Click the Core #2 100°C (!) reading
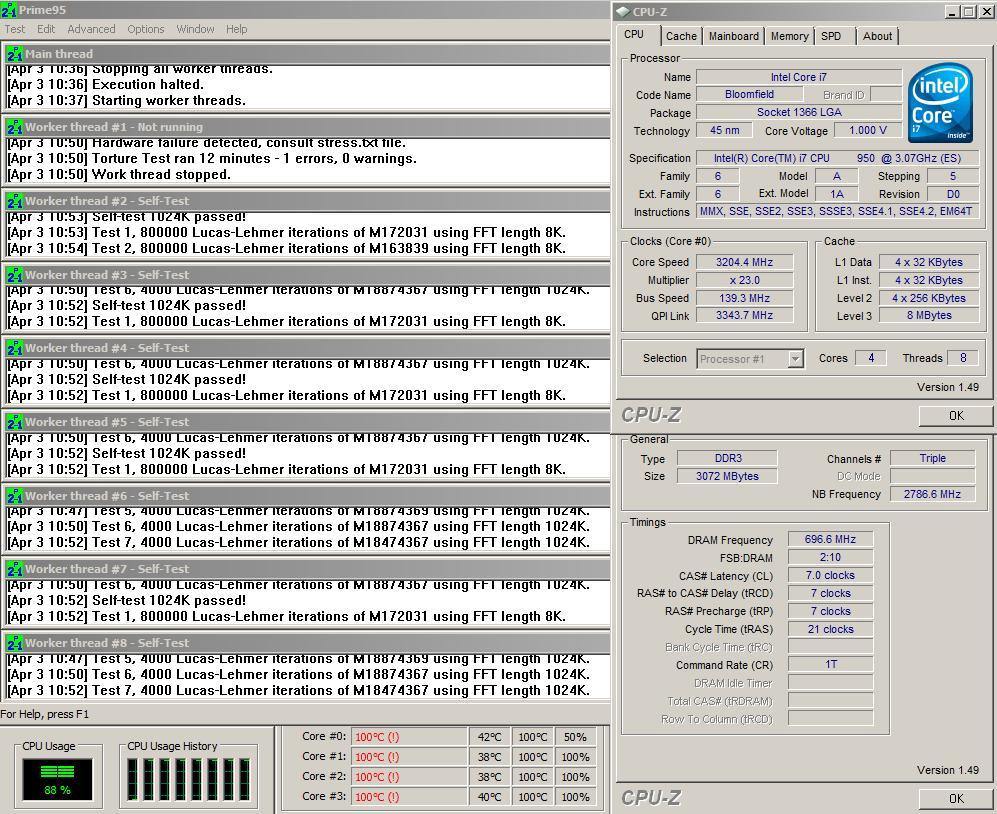 409,777
